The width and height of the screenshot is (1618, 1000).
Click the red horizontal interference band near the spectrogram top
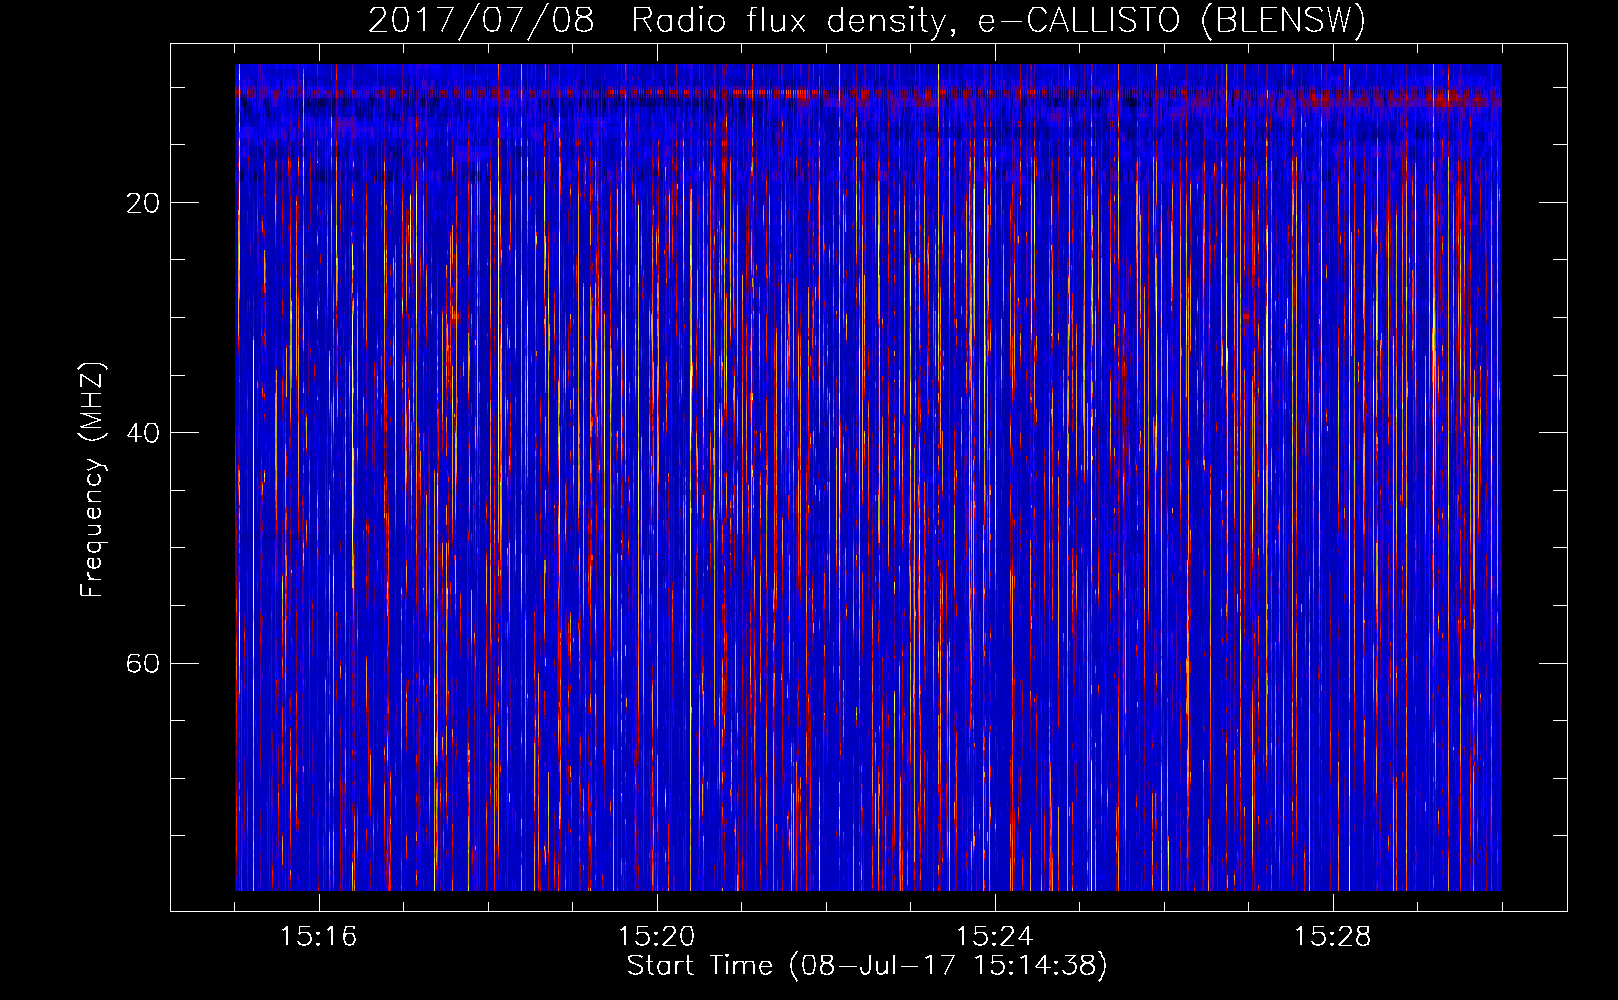[x=868, y=95]
